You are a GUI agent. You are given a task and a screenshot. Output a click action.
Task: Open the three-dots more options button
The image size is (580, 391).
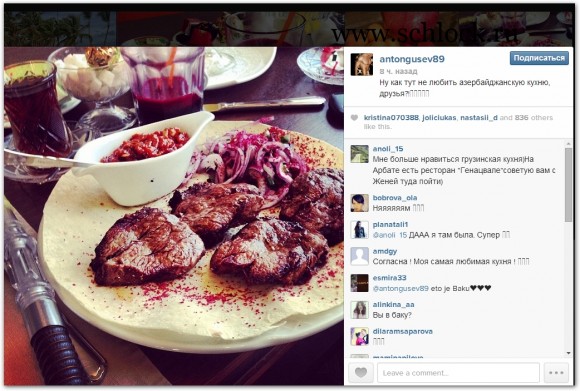point(556,373)
